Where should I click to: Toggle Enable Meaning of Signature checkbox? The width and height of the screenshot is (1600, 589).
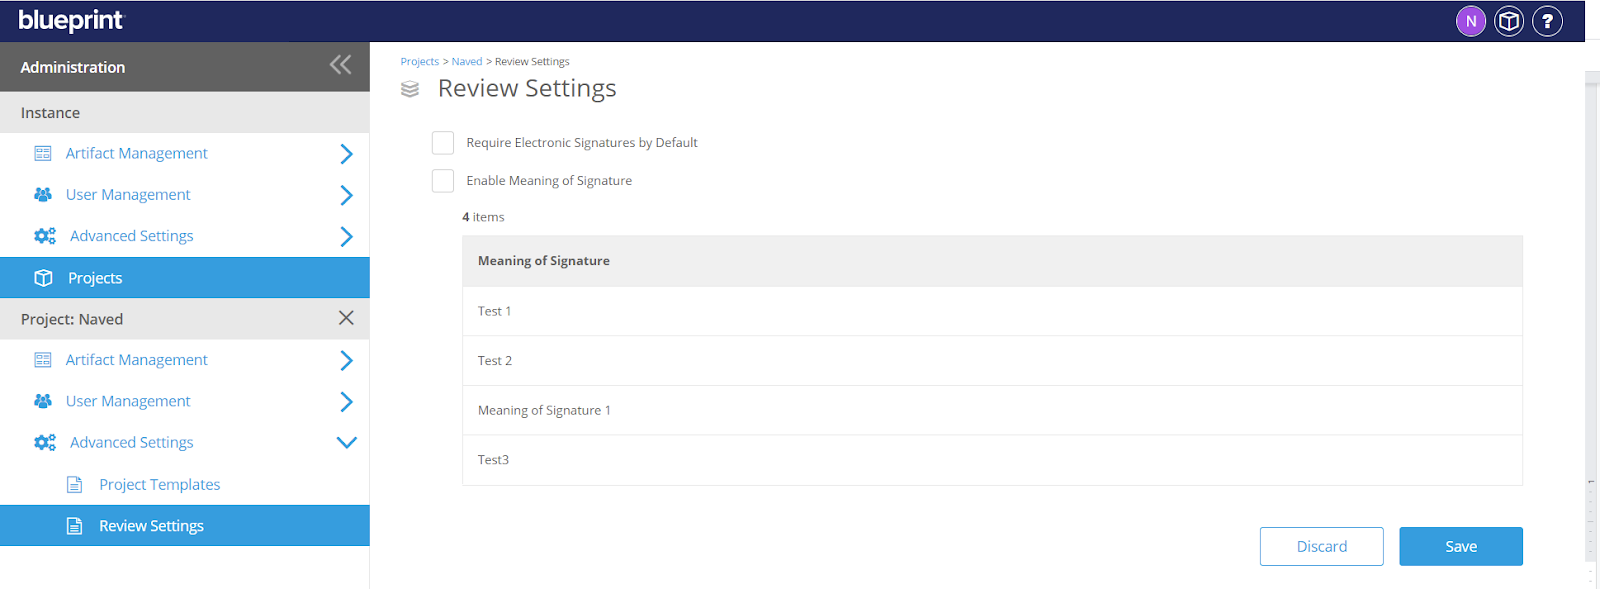coord(443,181)
